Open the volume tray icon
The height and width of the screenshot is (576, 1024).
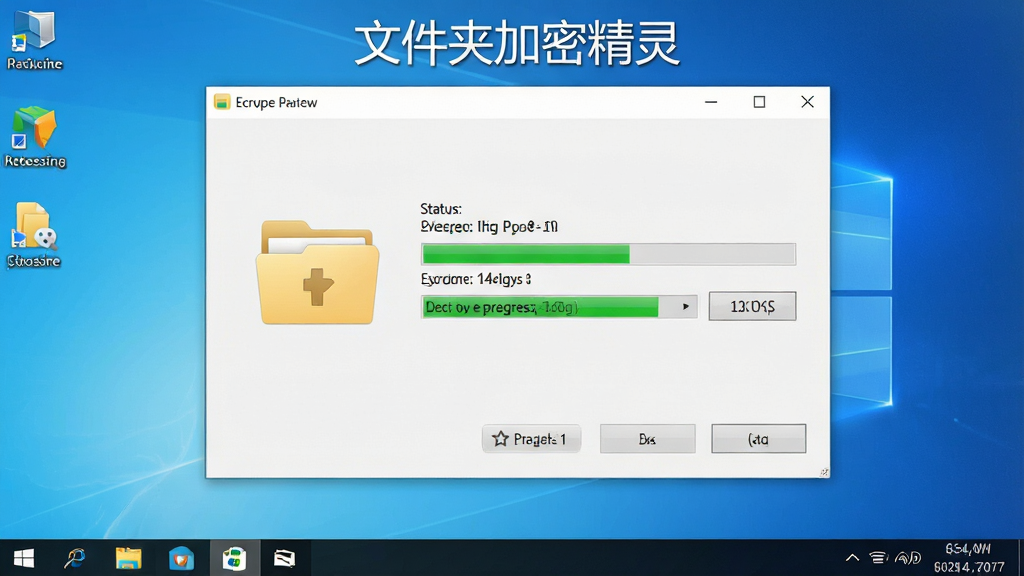tap(908, 558)
